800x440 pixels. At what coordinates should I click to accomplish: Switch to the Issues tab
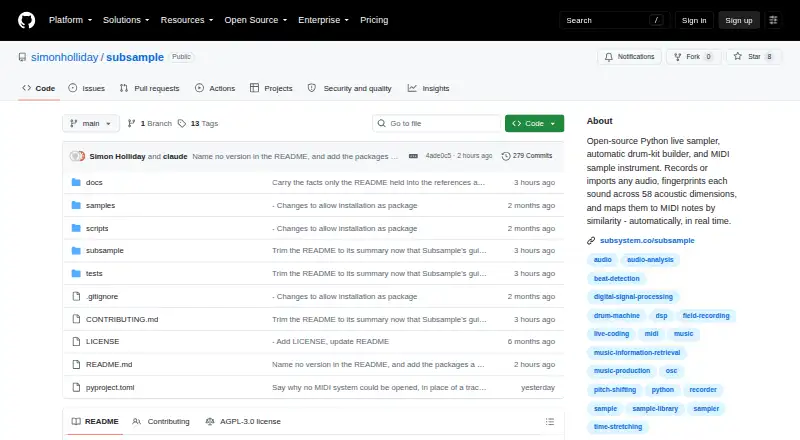(87, 88)
